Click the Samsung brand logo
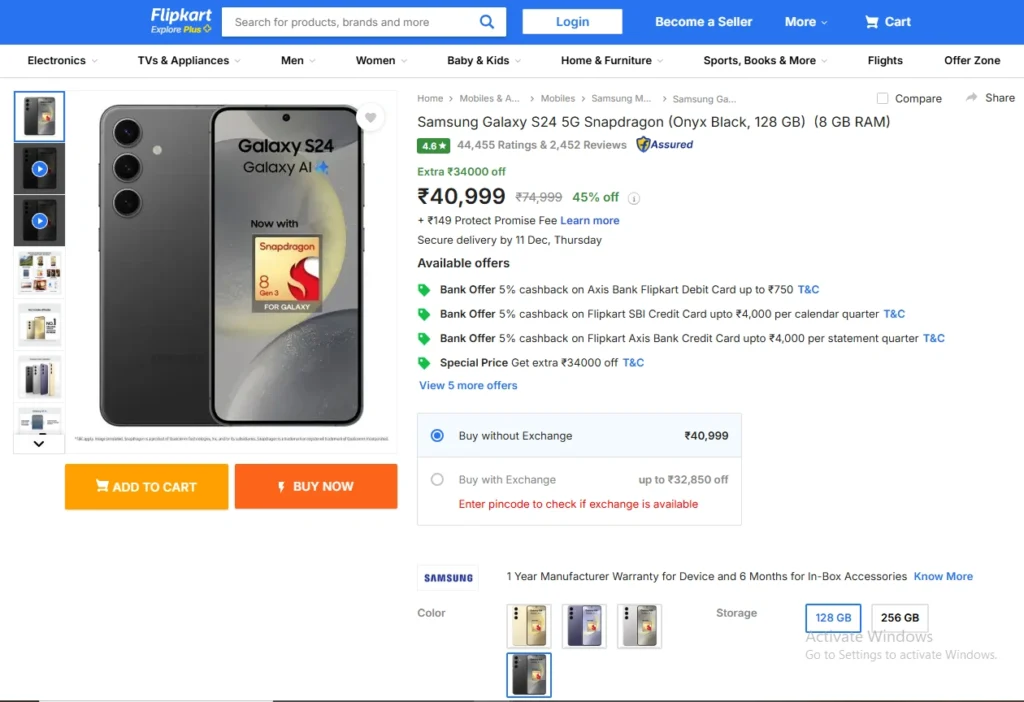This screenshot has width=1024, height=702. (x=448, y=578)
